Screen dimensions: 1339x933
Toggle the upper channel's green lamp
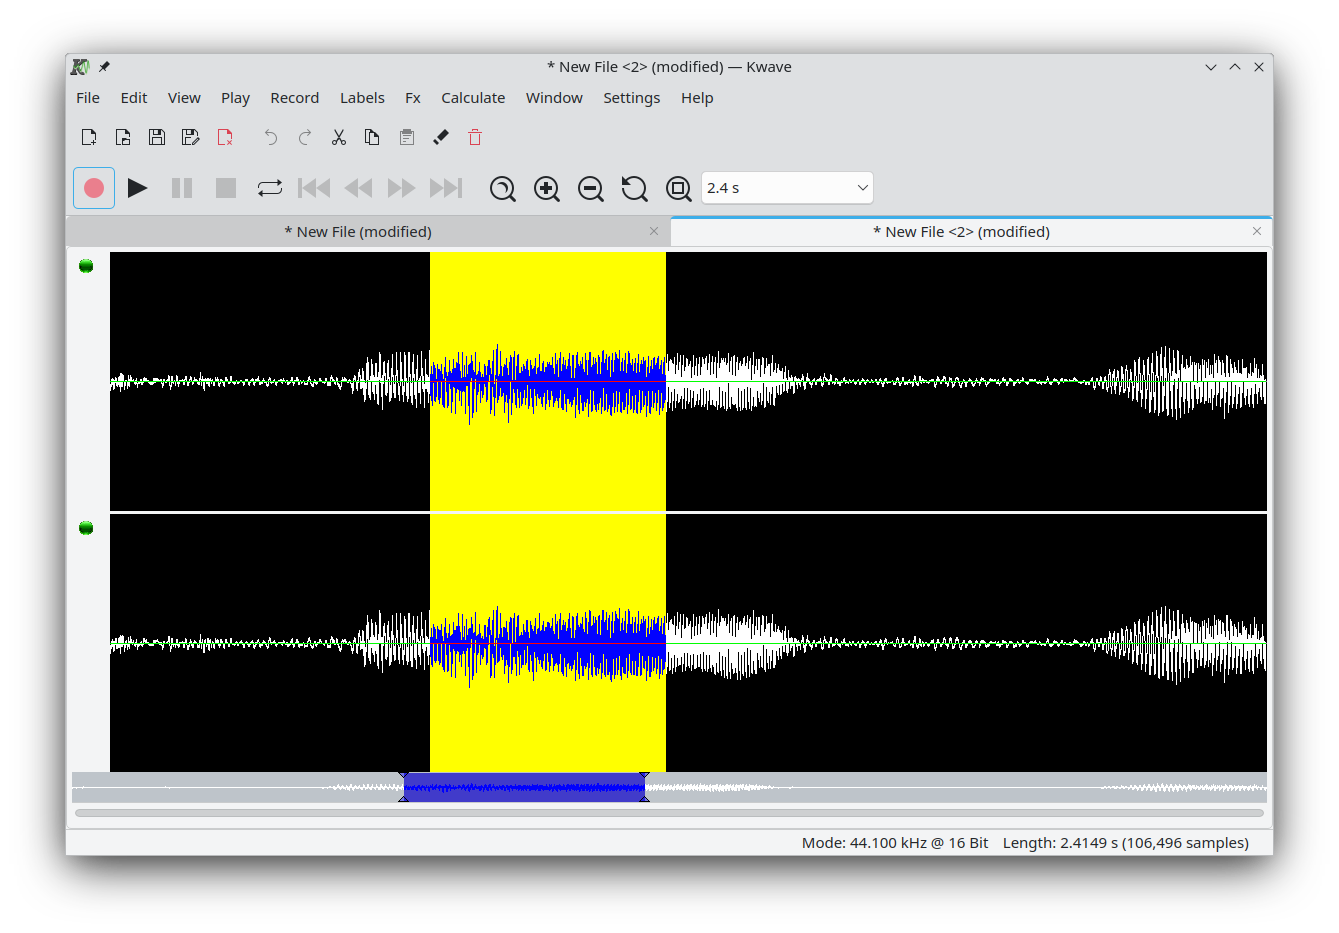coord(86,266)
